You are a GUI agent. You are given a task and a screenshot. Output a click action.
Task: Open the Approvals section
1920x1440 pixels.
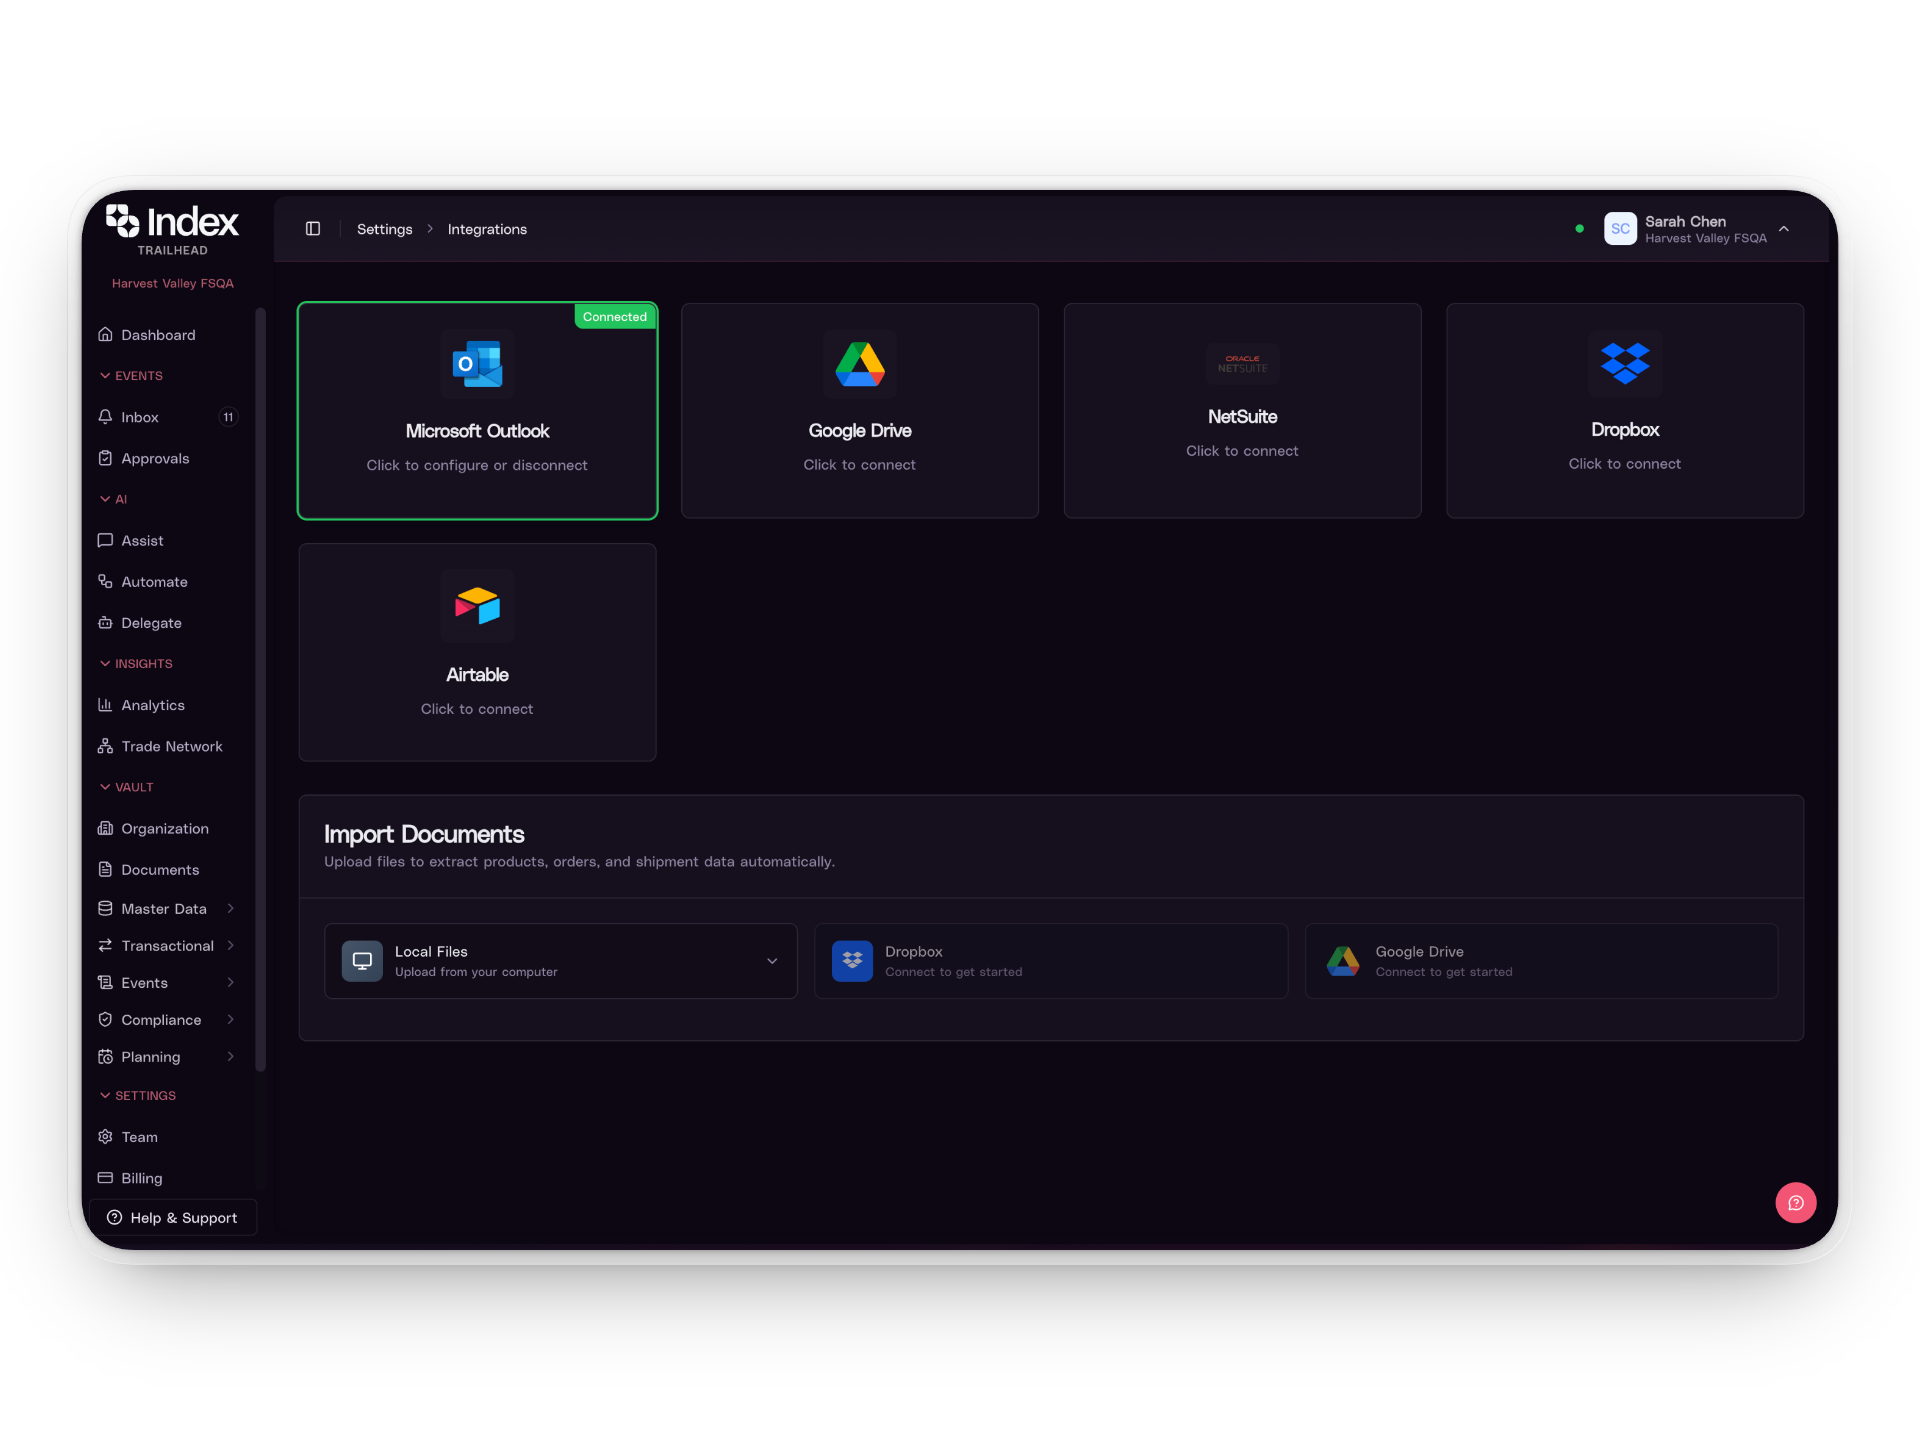point(155,458)
